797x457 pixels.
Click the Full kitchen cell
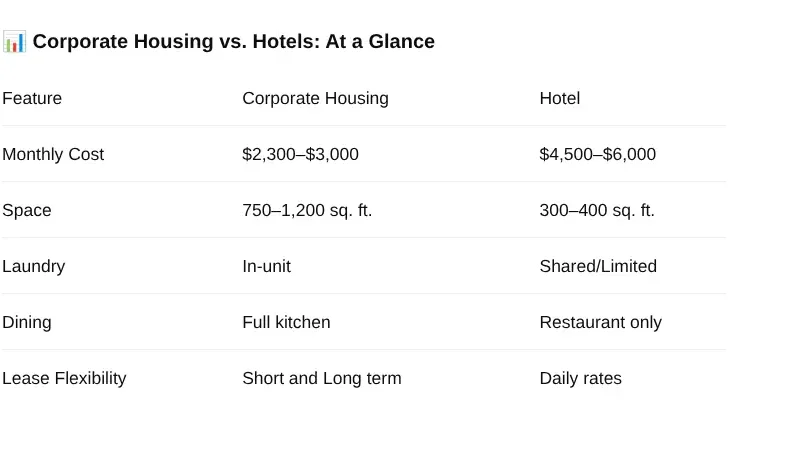pyautogui.click(x=286, y=322)
